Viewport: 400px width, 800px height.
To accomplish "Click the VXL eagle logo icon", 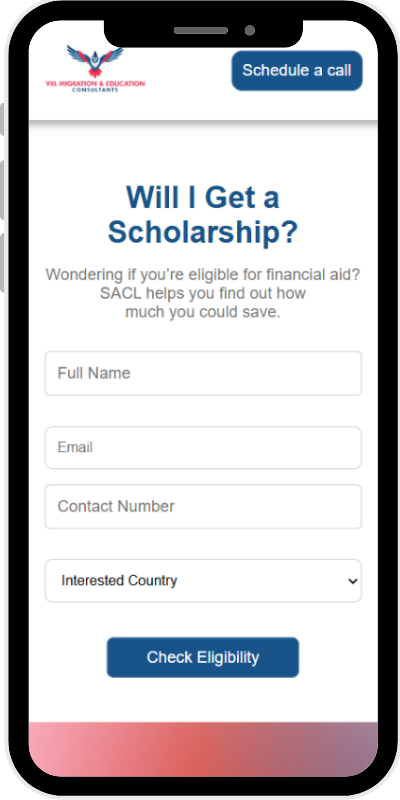I will [95, 61].
